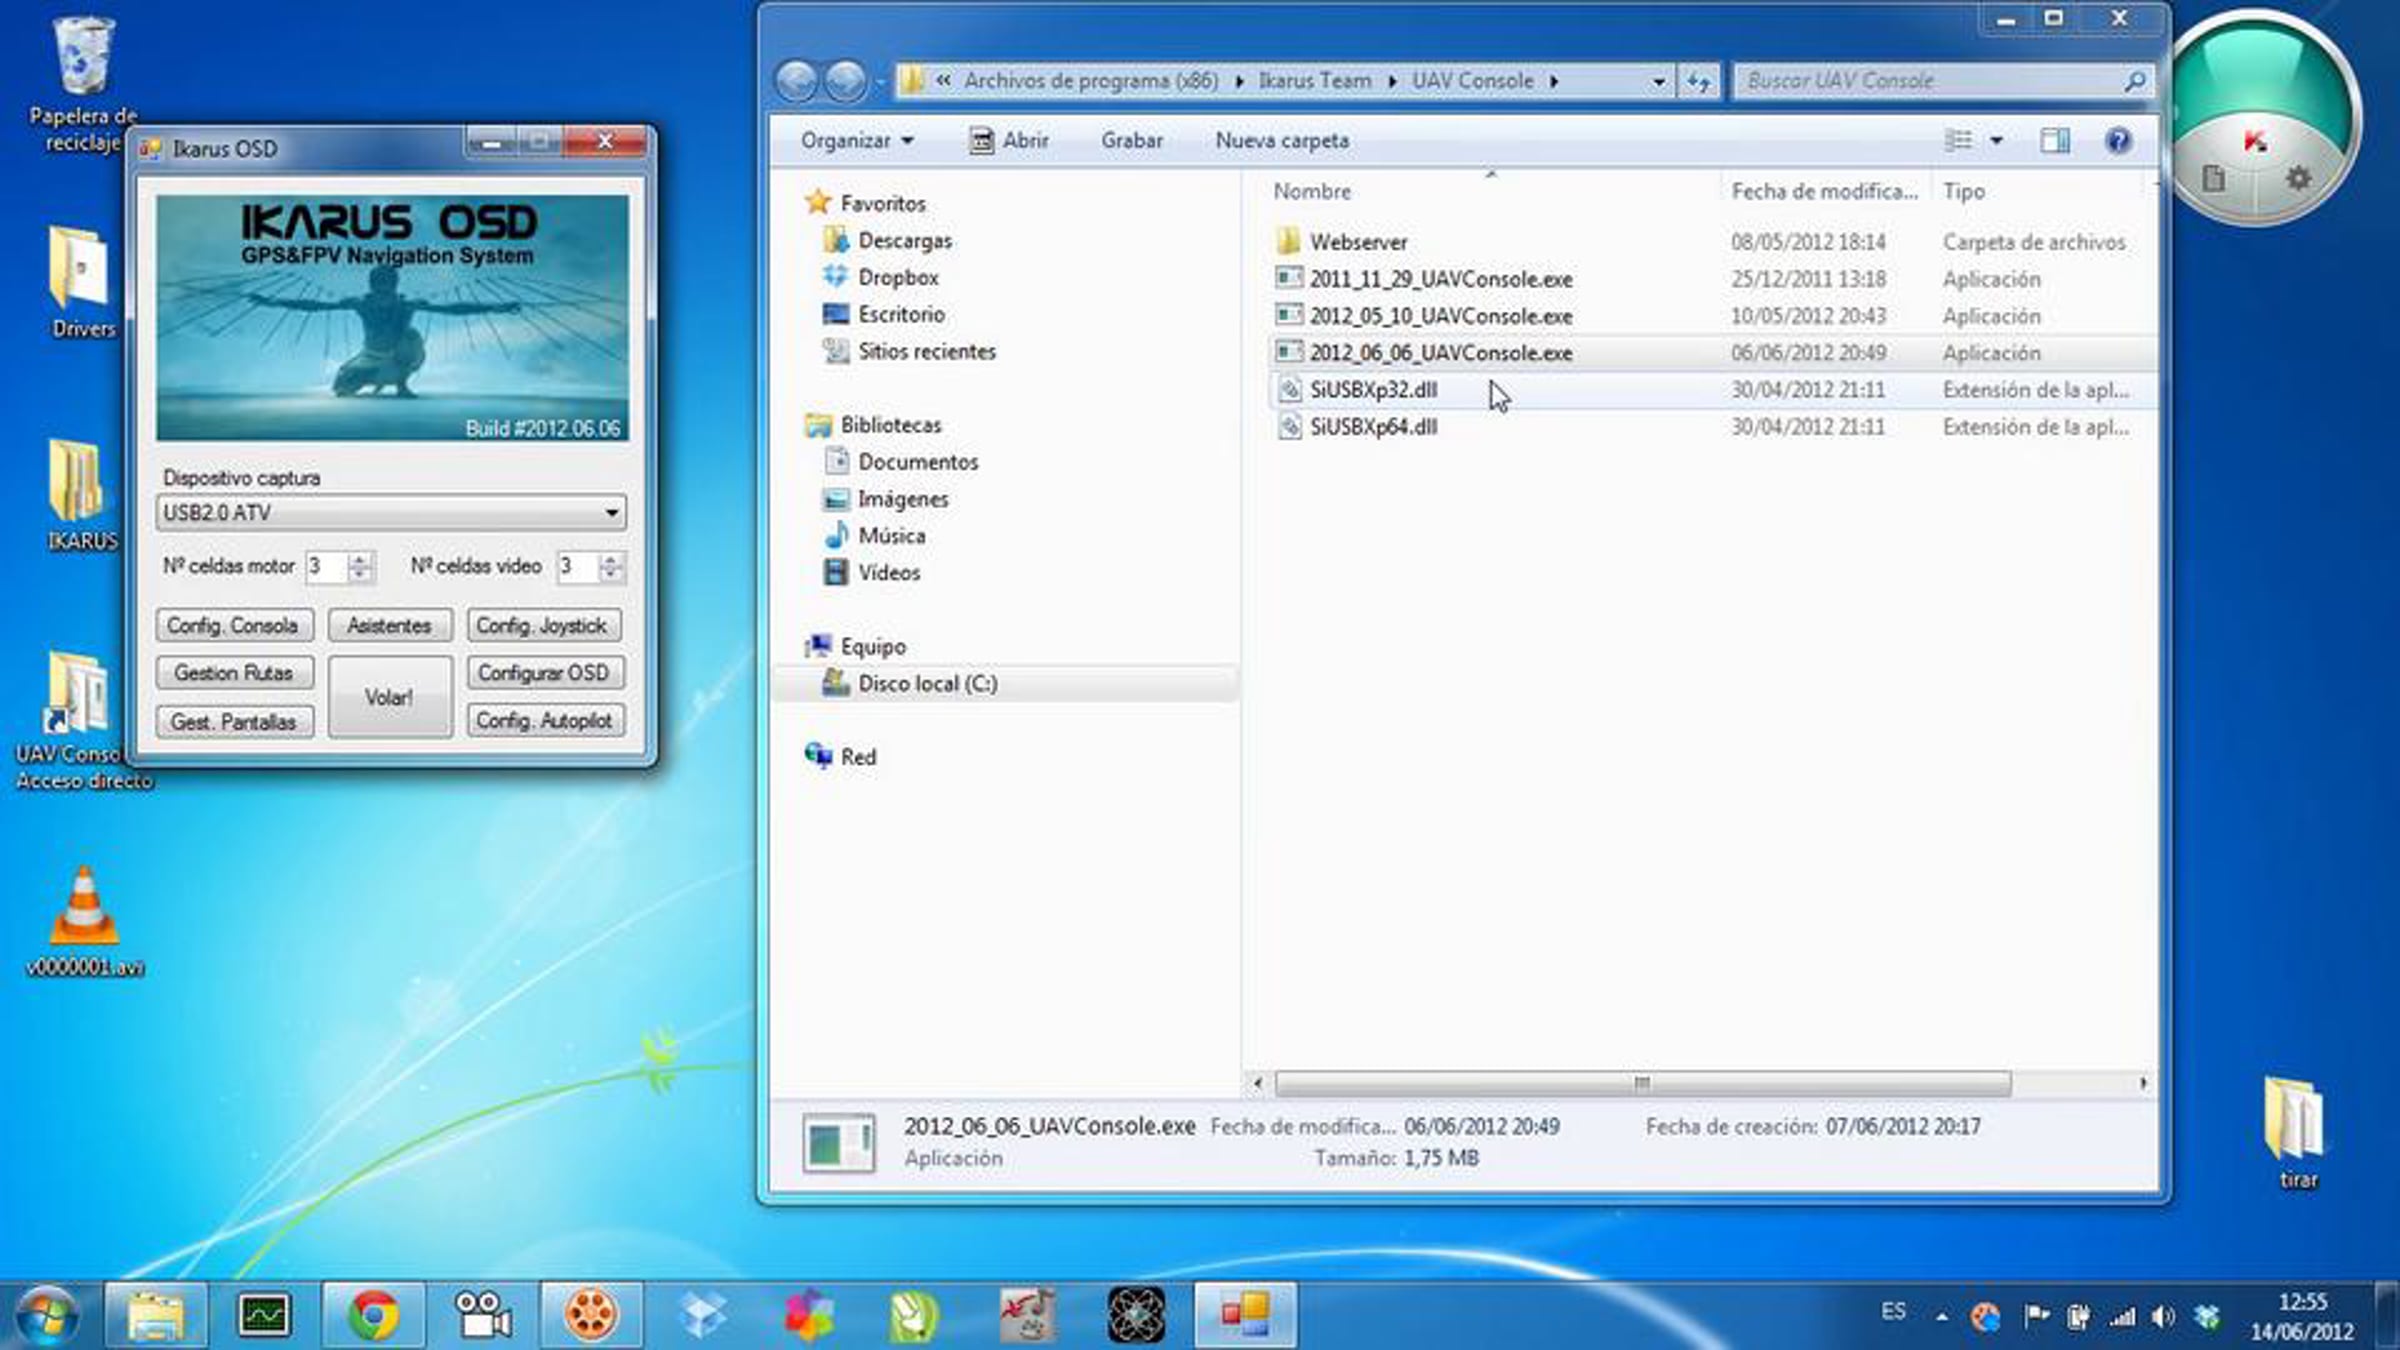Click the Explorer forward navigation button

click(845, 81)
